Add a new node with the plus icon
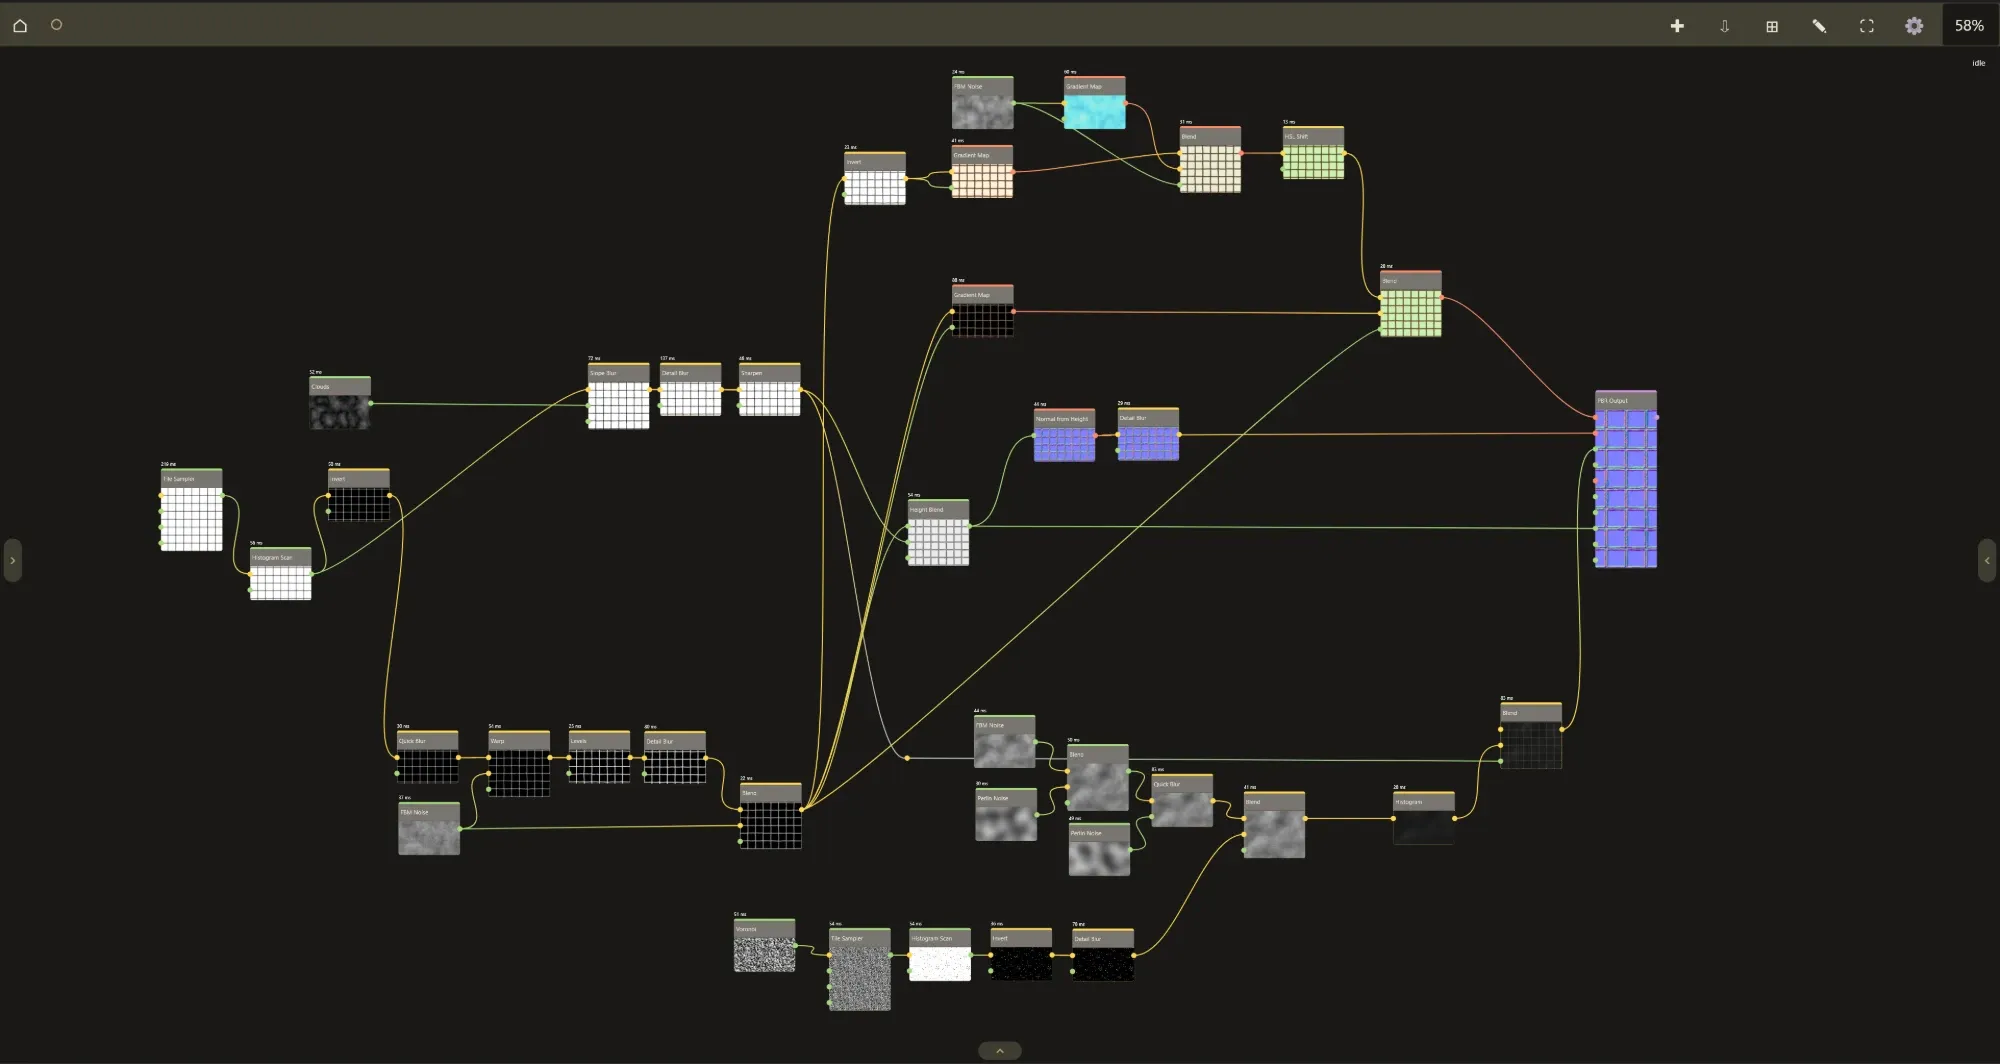 (1677, 26)
